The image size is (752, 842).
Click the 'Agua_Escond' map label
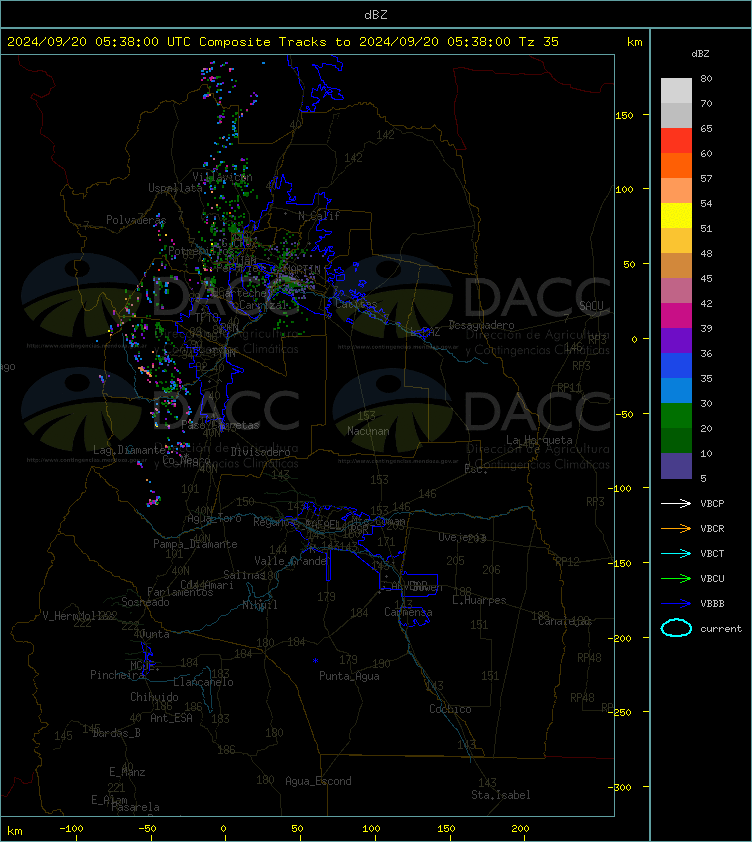click(318, 781)
